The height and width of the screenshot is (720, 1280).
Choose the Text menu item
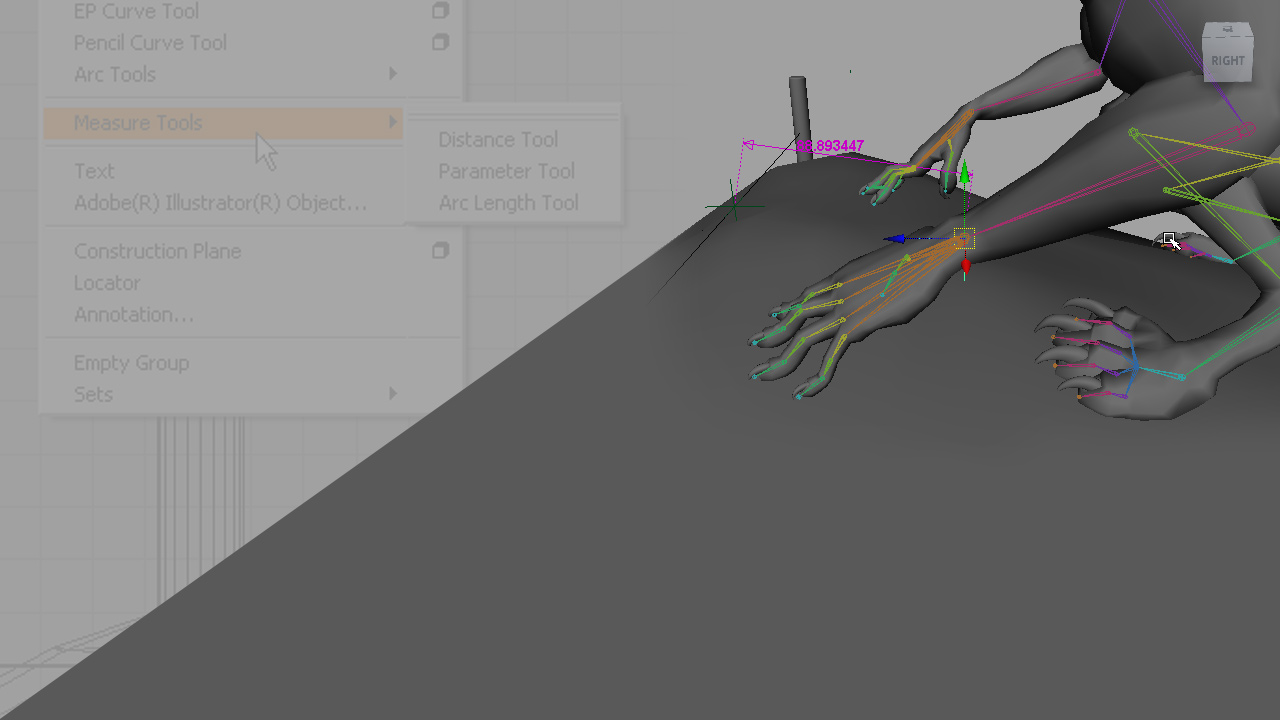click(x=94, y=171)
